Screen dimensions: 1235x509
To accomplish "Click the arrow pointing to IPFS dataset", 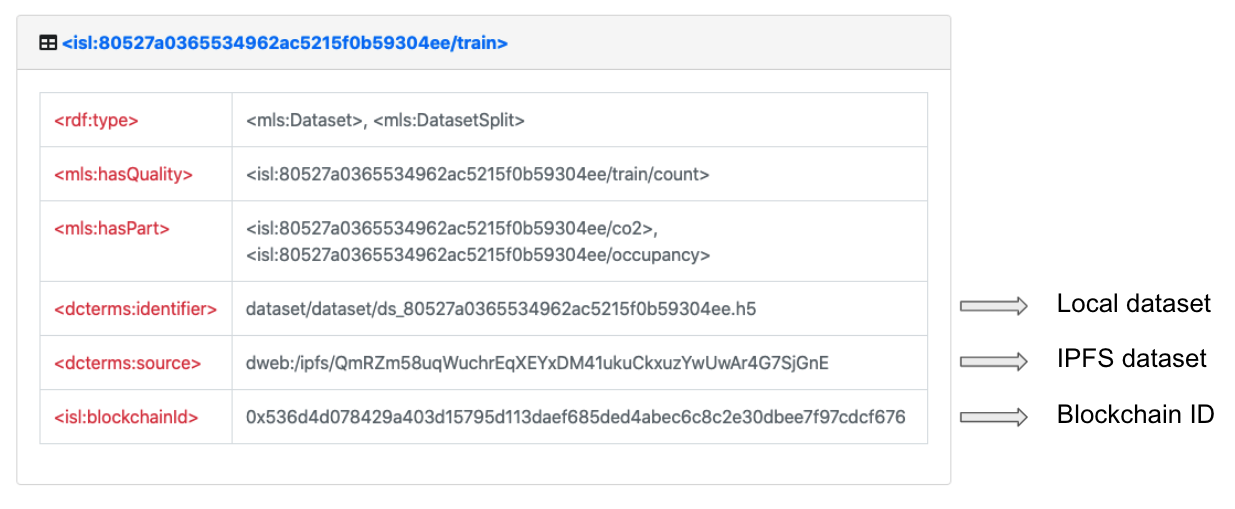I will pos(994,360).
